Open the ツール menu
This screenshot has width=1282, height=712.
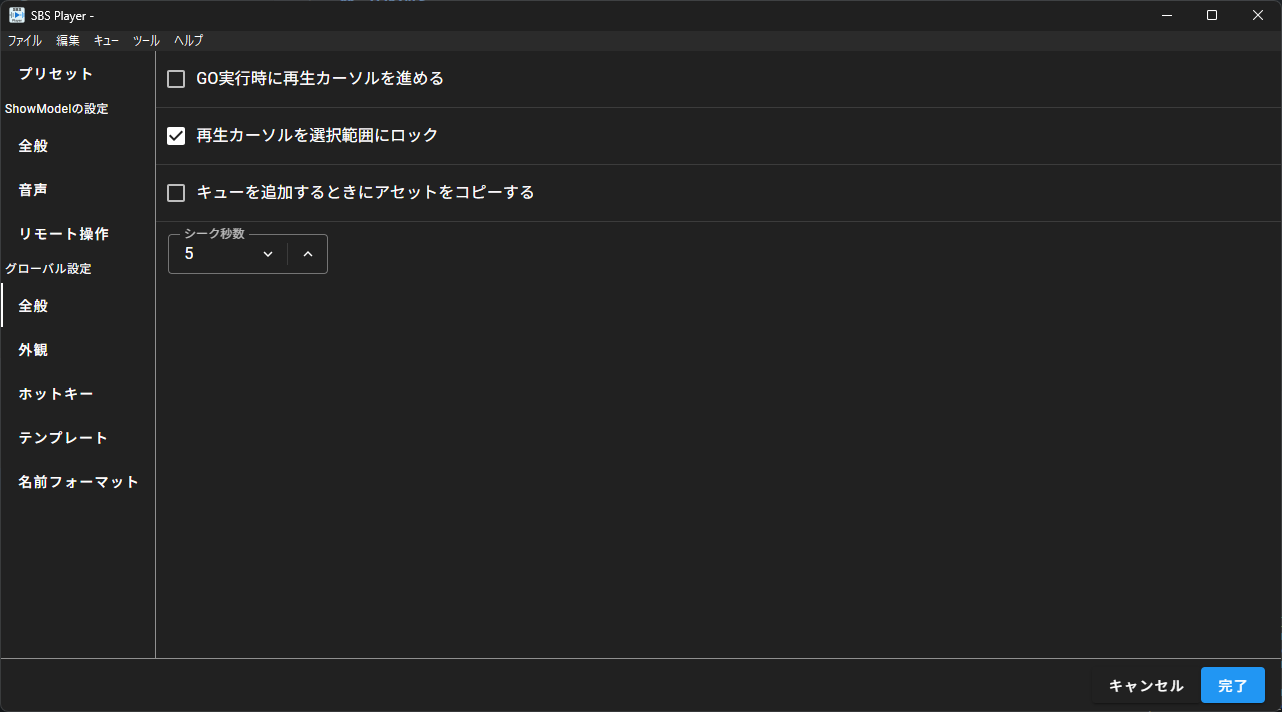[145, 40]
